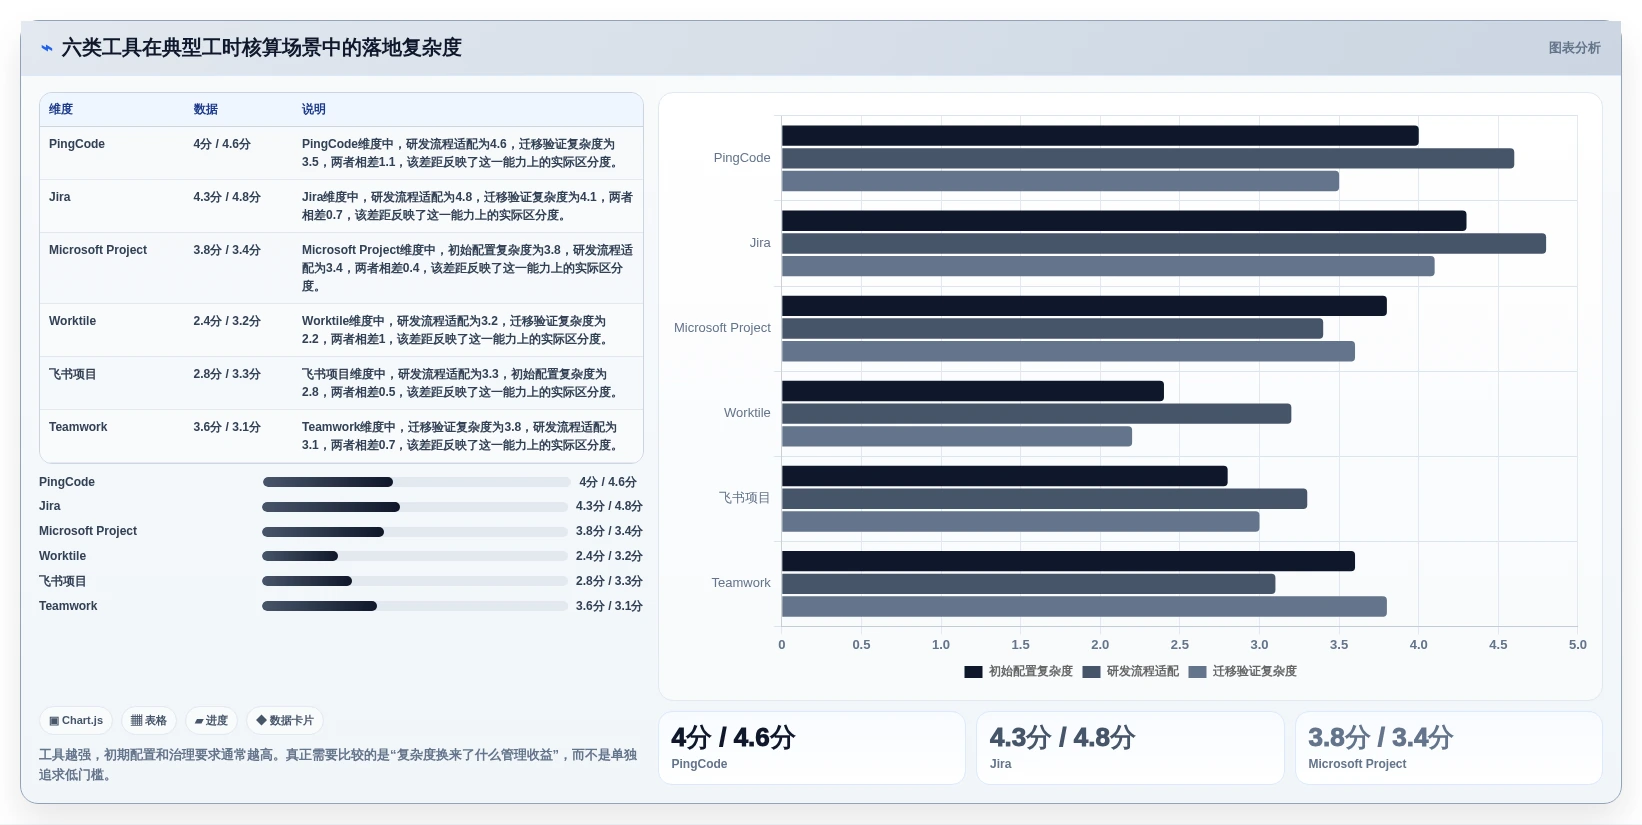Toggle the 研发流程适配 legend swatch
The height and width of the screenshot is (825, 1642).
point(1091,672)
